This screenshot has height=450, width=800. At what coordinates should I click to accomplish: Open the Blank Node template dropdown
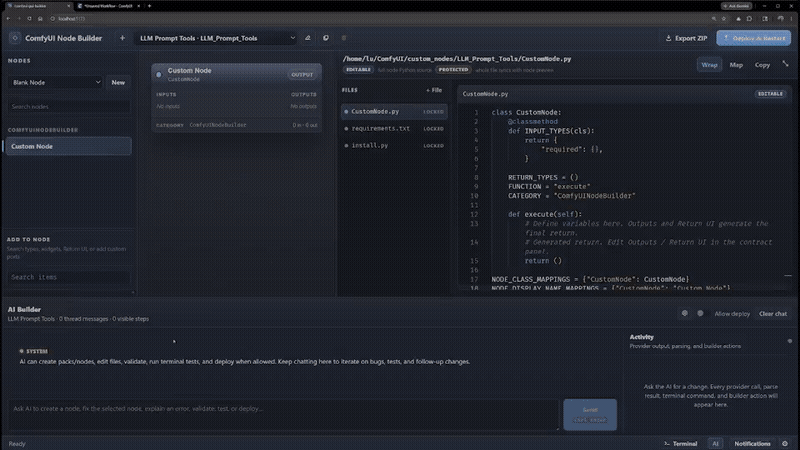(x=55, y=82)
